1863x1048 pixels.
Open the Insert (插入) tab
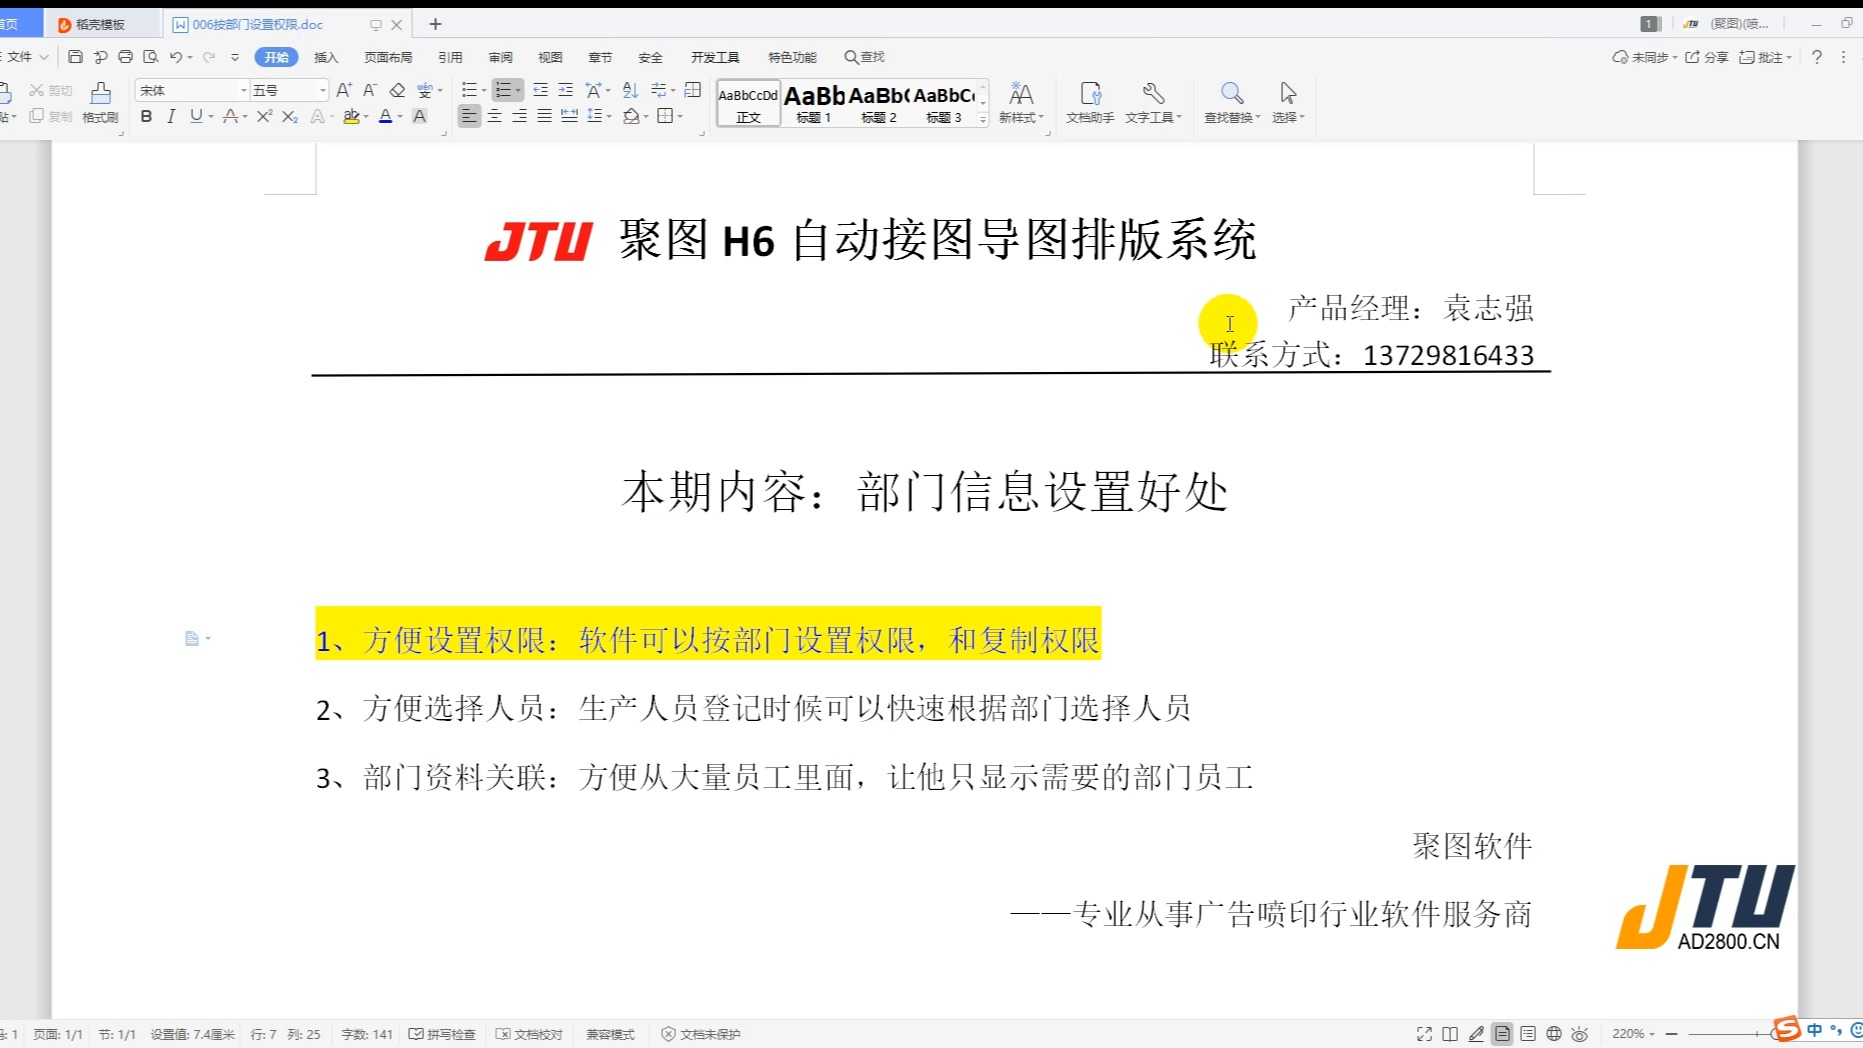click(x=326, y=57)
